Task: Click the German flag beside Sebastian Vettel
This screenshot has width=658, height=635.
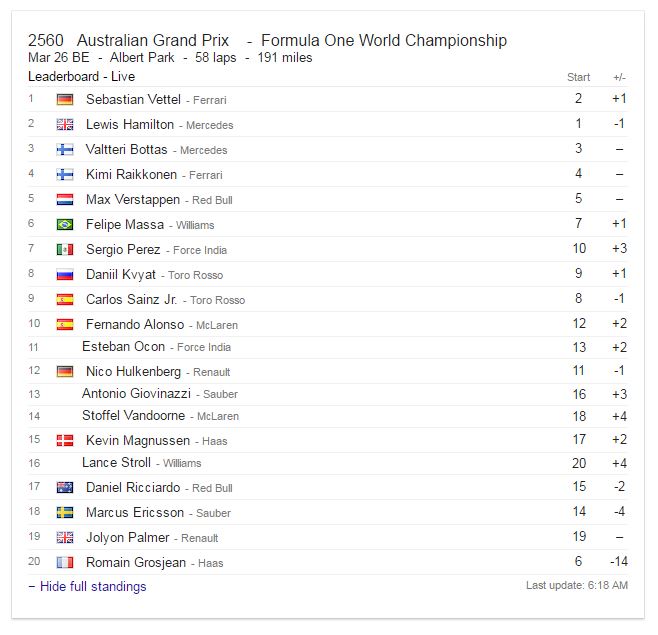Action: tap(65, 99)
